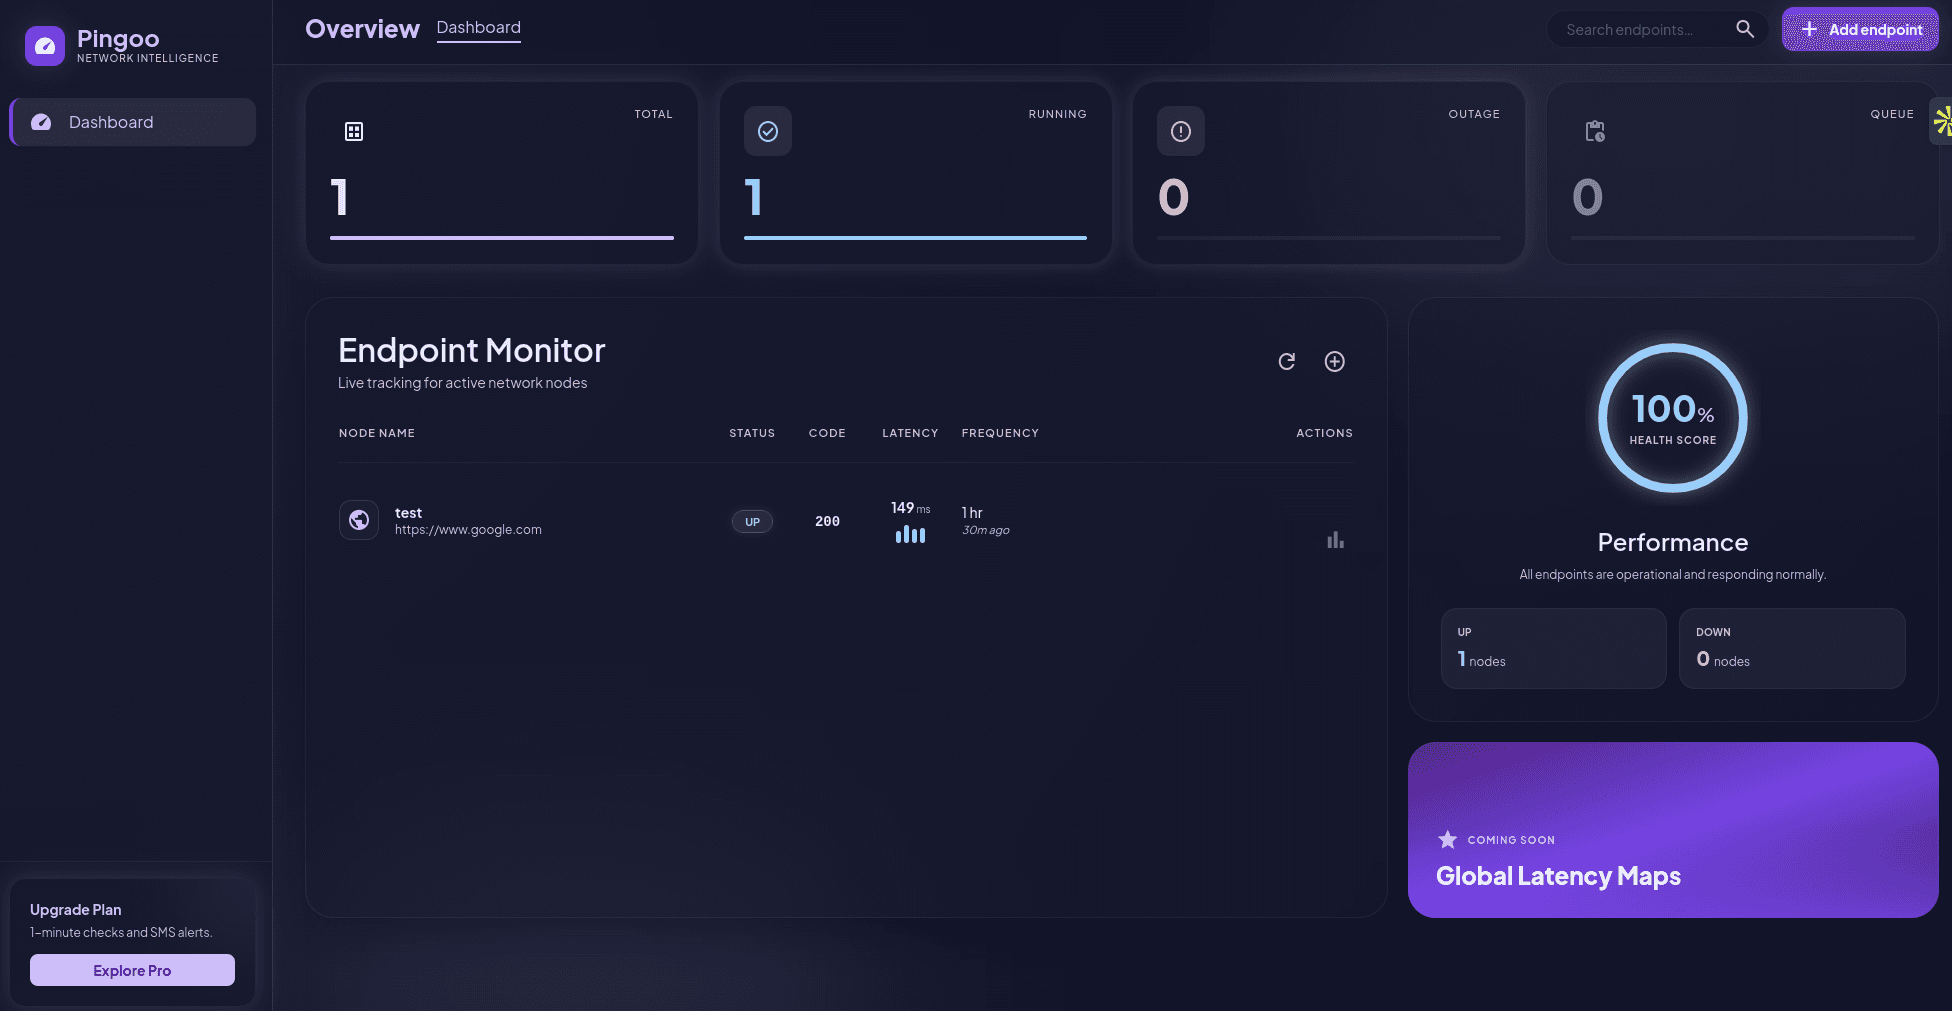Click the TOTAL stat card count

340,197
